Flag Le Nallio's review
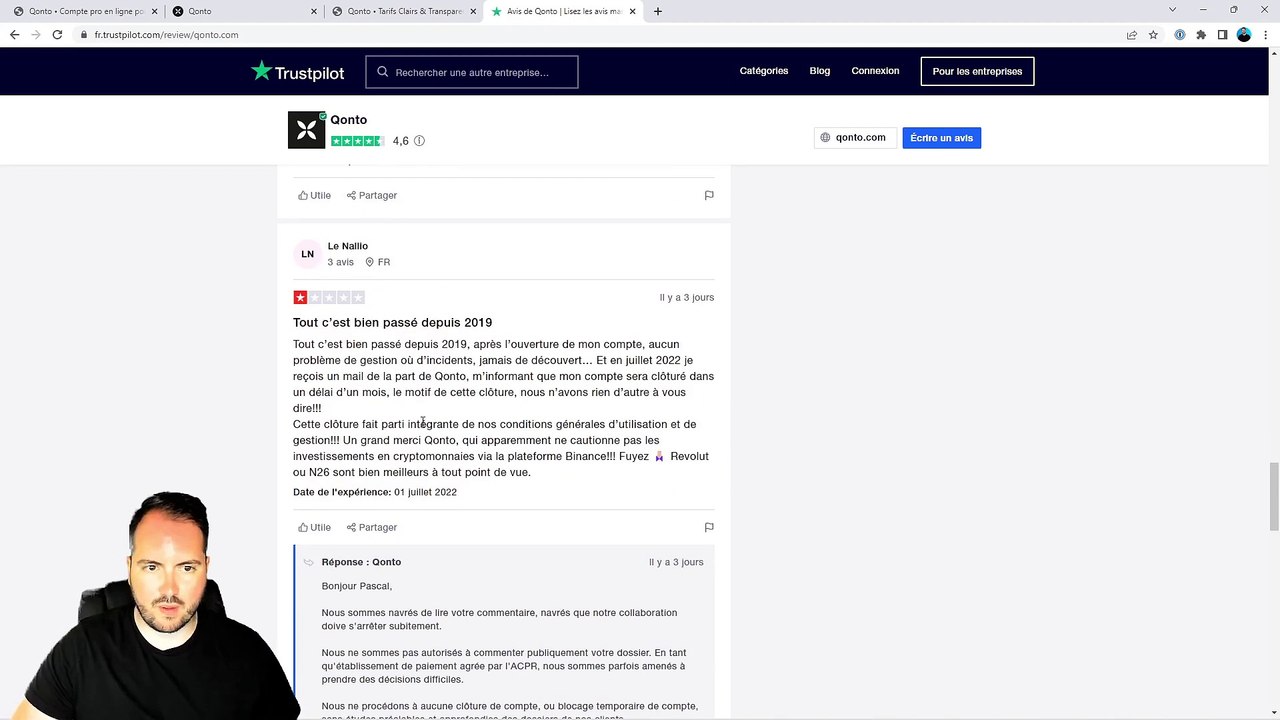1280x720 pixels. [x=709, y=527]
